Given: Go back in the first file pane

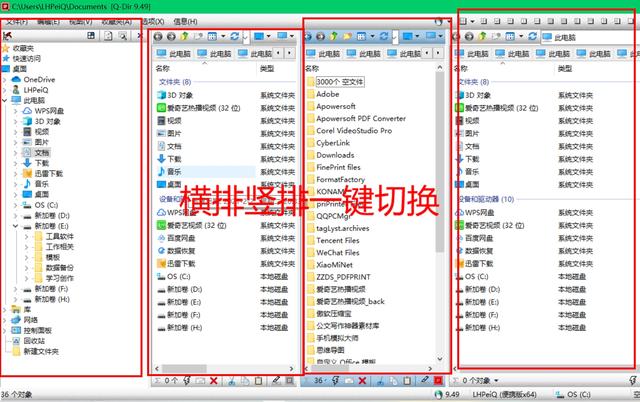Looking at the screenshot, I should point(158,37).
